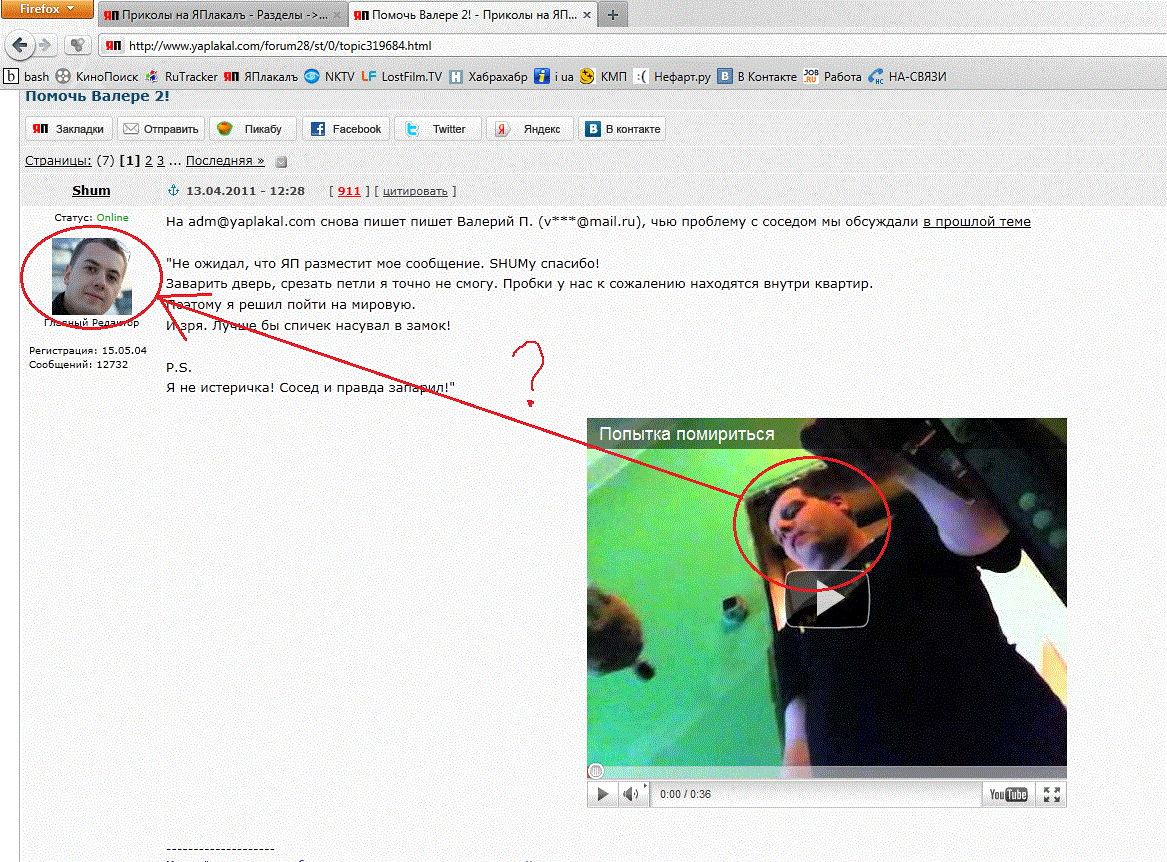Click the YouTube logo in the player
The image size is (1167, 862).
click(1008, 794)
